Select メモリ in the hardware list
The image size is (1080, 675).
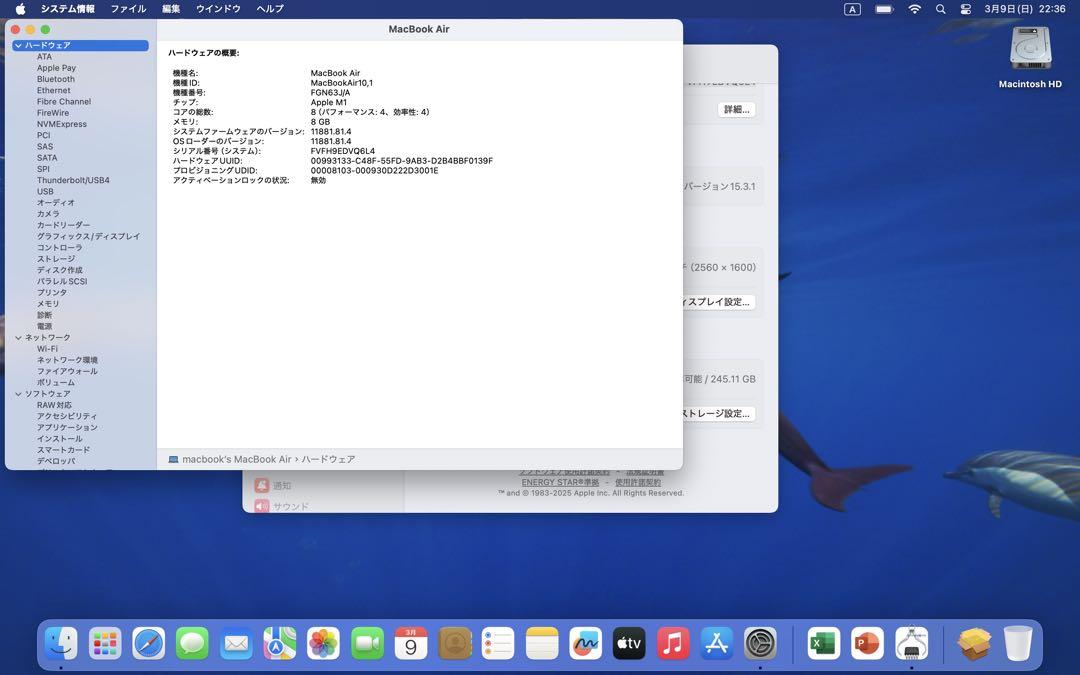pos(48,304)
